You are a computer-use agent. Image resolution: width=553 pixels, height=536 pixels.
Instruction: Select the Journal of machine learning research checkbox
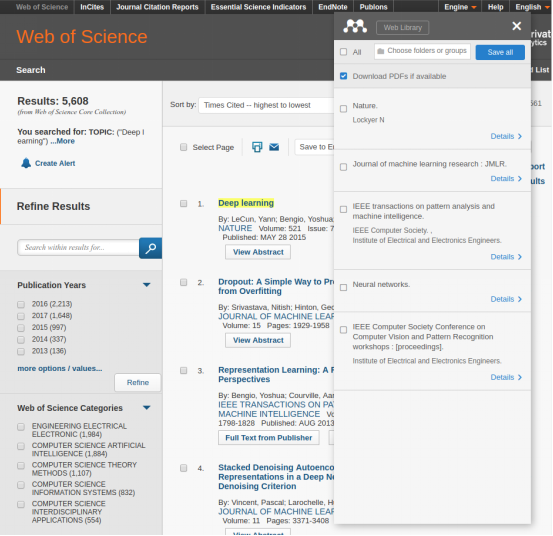coord(344,167)
